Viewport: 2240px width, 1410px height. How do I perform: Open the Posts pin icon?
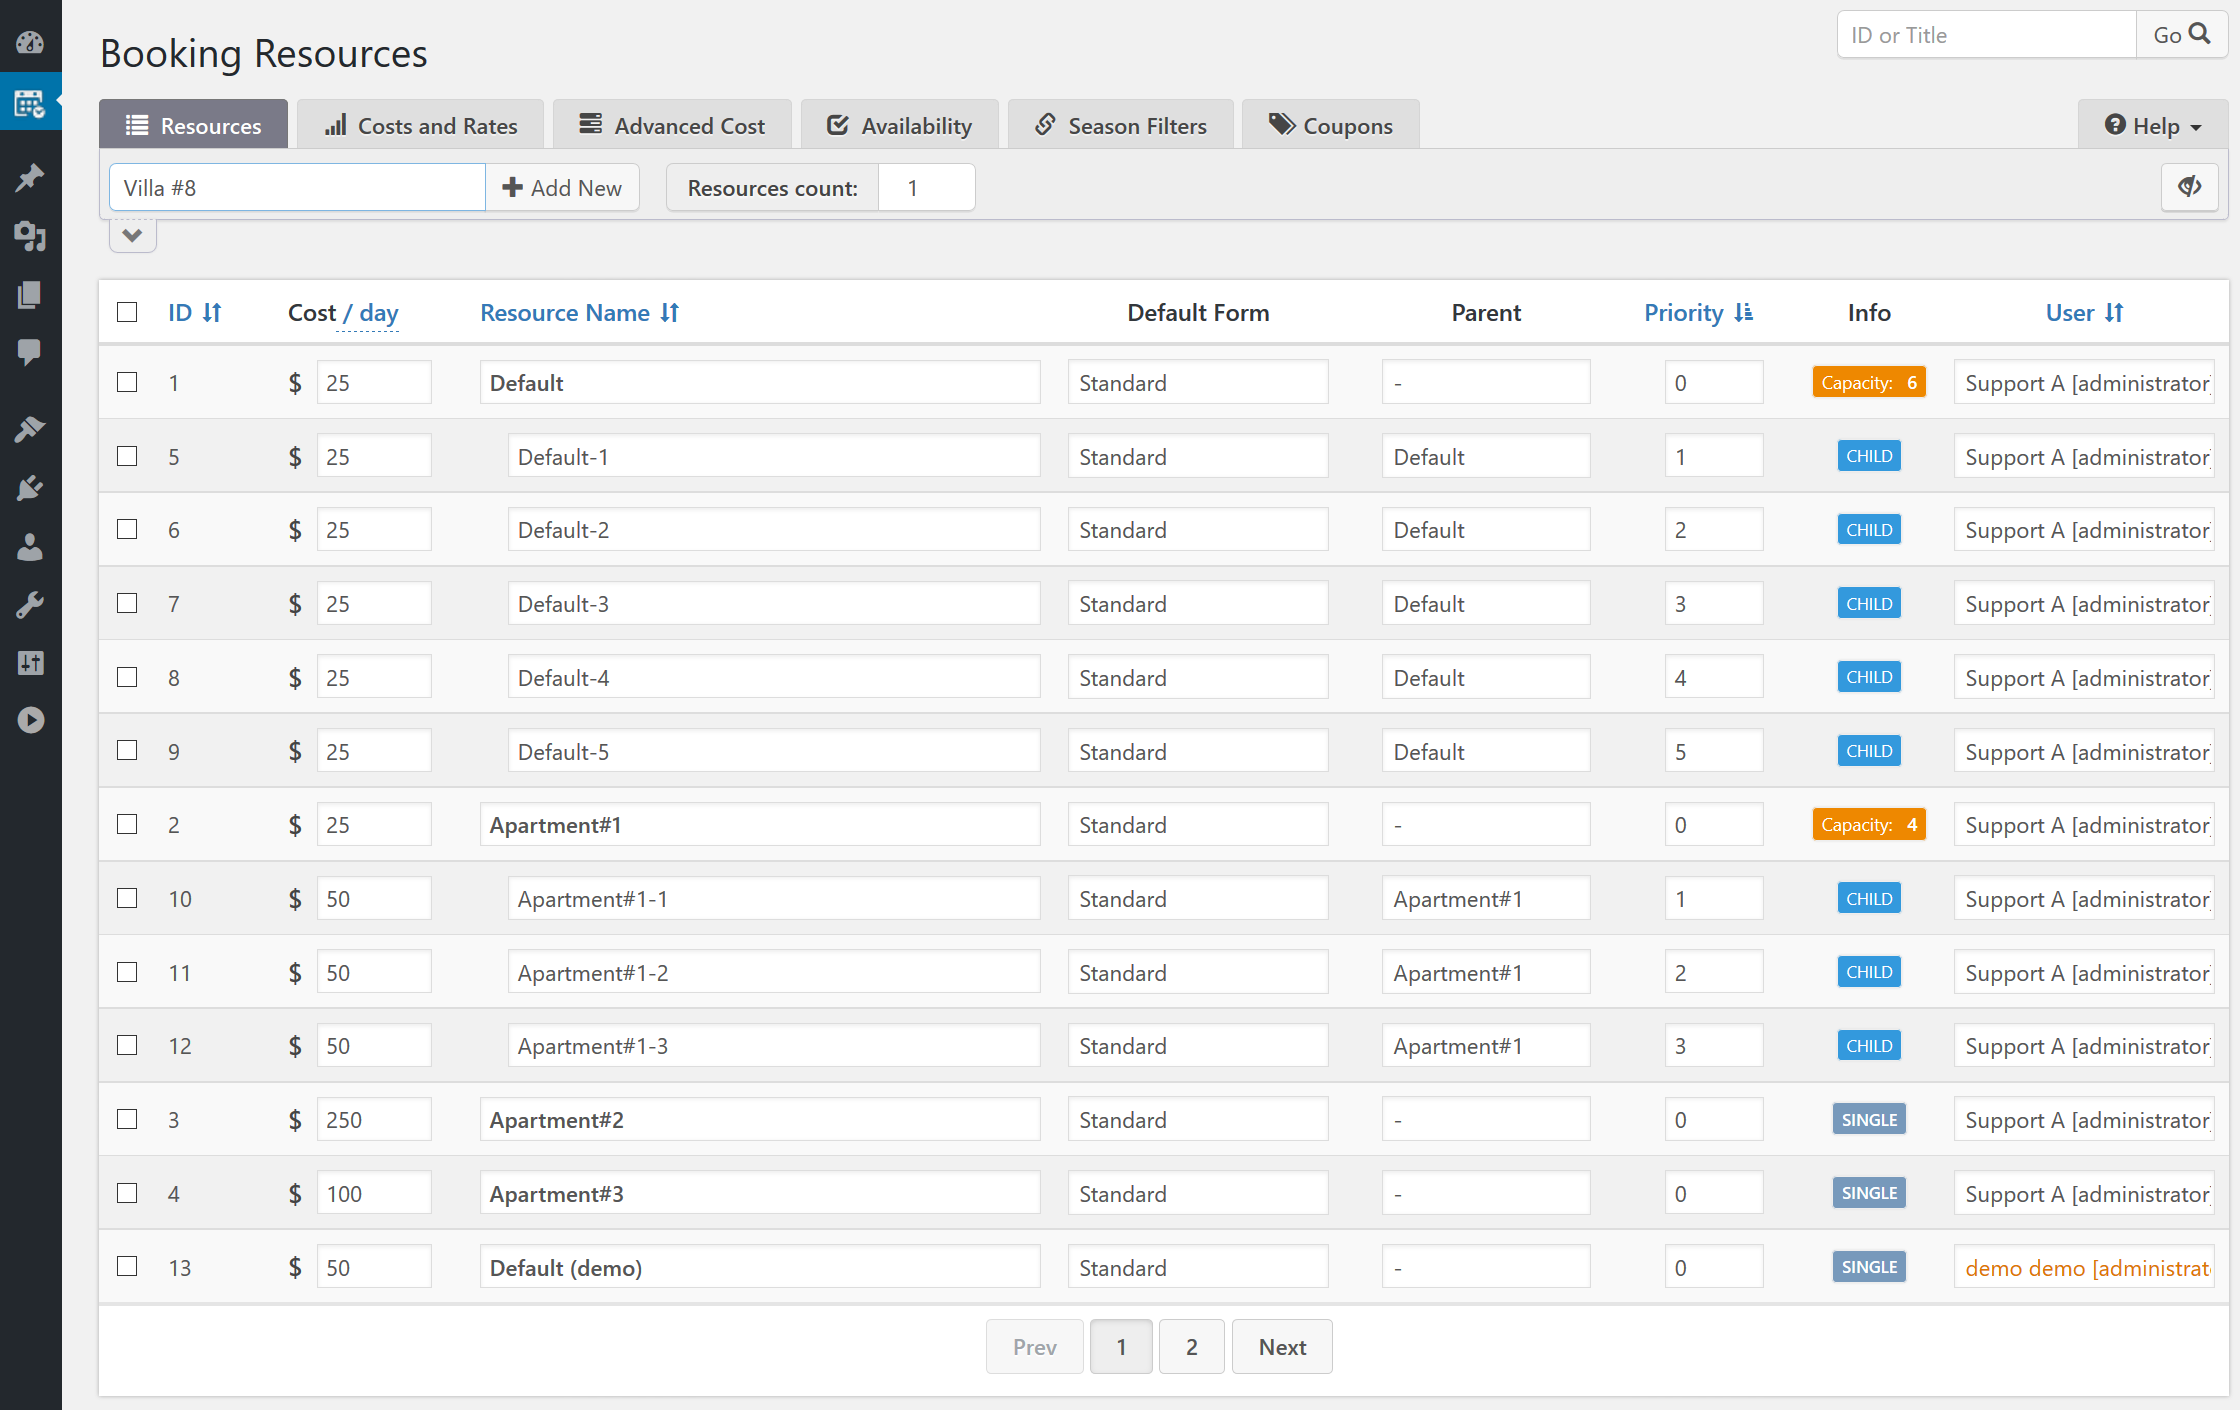30,177
